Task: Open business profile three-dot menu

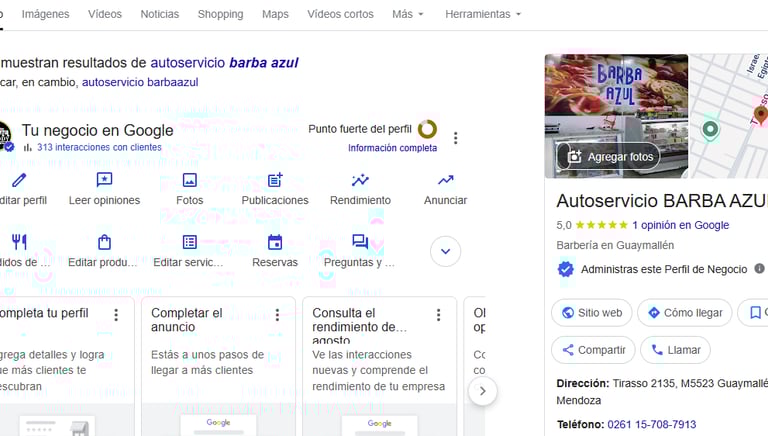Action: [x=456, y=138]
